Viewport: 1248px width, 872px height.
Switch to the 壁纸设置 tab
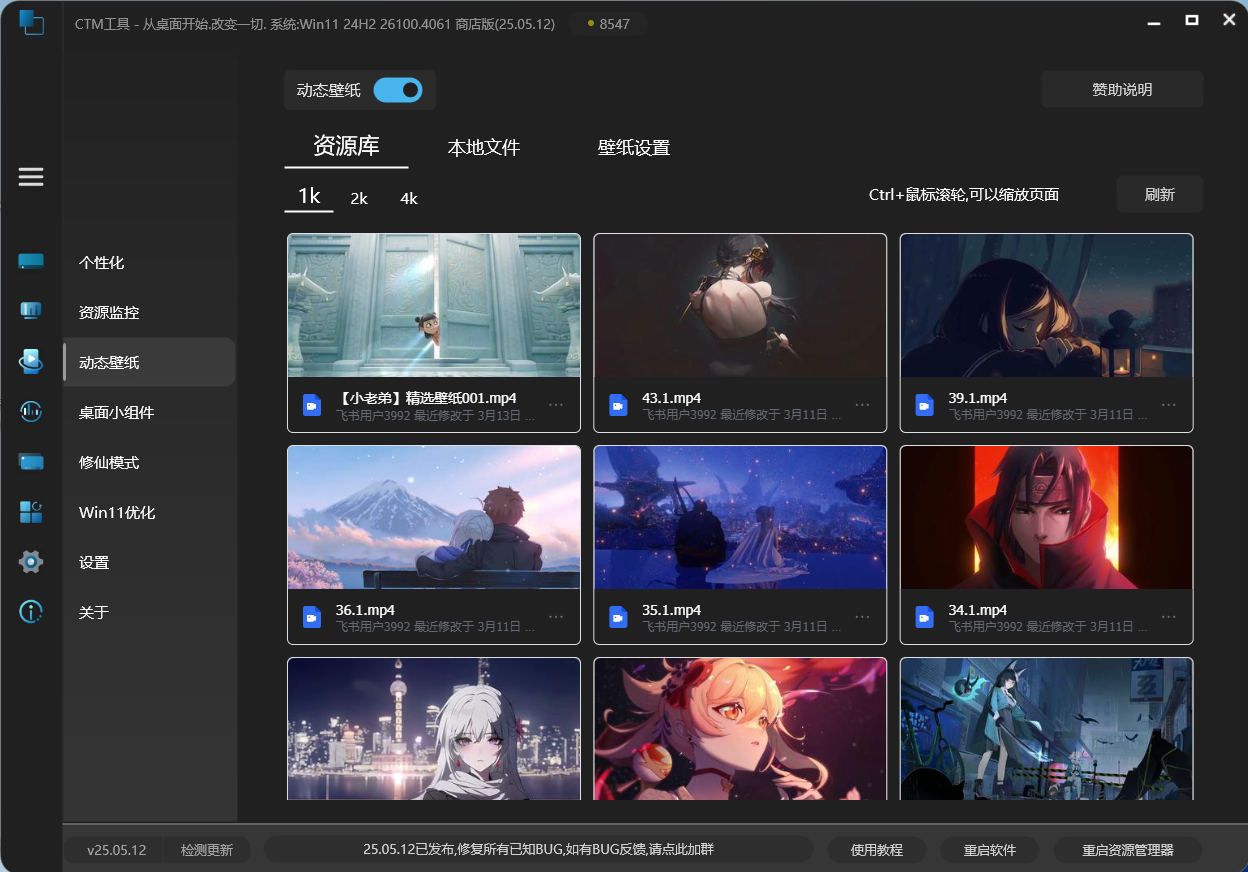point(634,148)
